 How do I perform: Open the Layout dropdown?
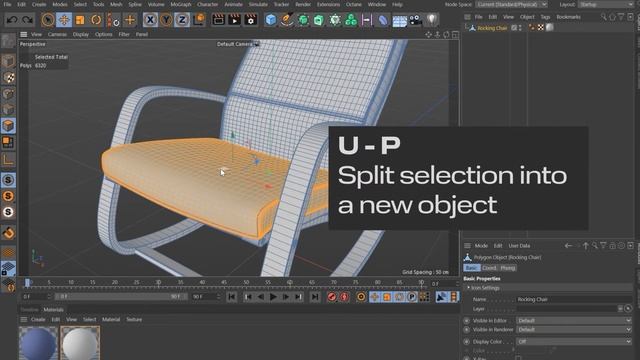click(607, 4)
